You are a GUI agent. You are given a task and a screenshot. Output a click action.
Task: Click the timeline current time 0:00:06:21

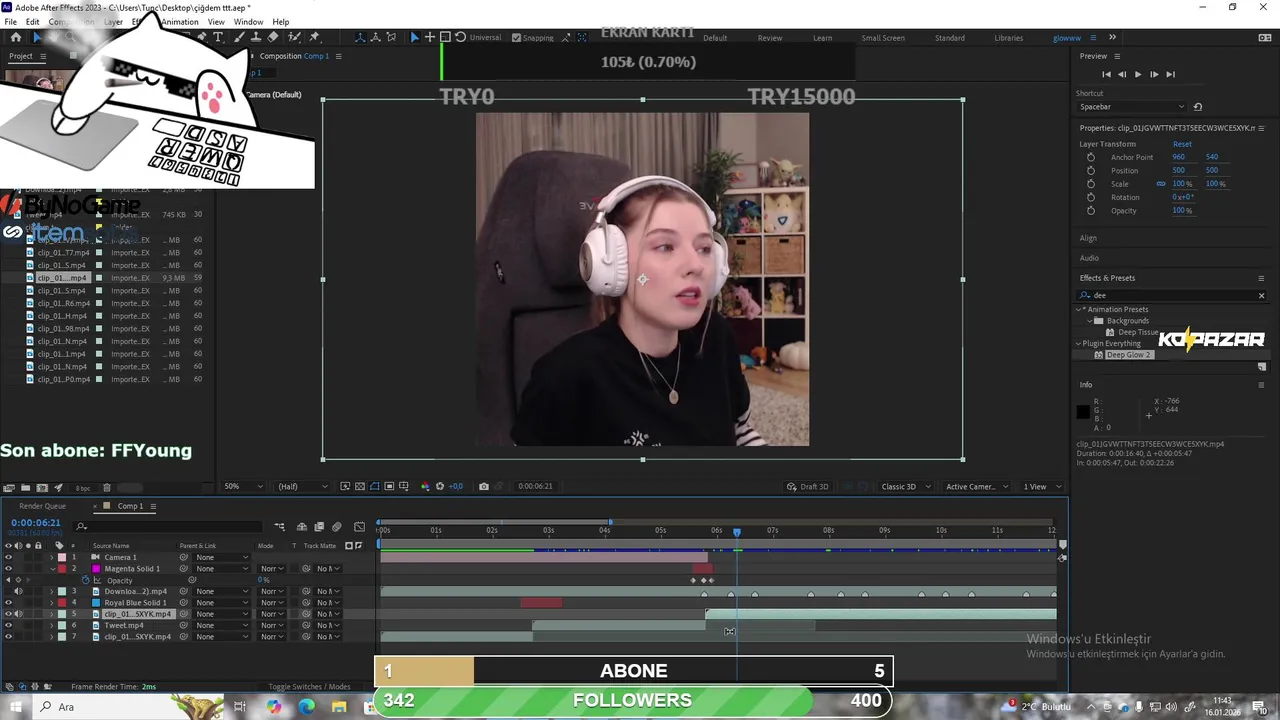36,523
